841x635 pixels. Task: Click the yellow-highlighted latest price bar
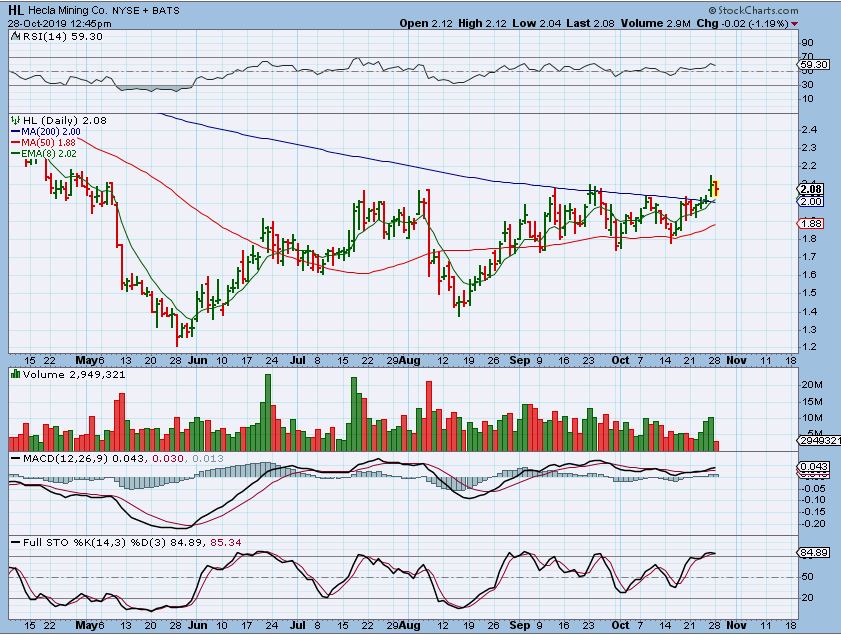pyautogui.click(x=717, y=189)
